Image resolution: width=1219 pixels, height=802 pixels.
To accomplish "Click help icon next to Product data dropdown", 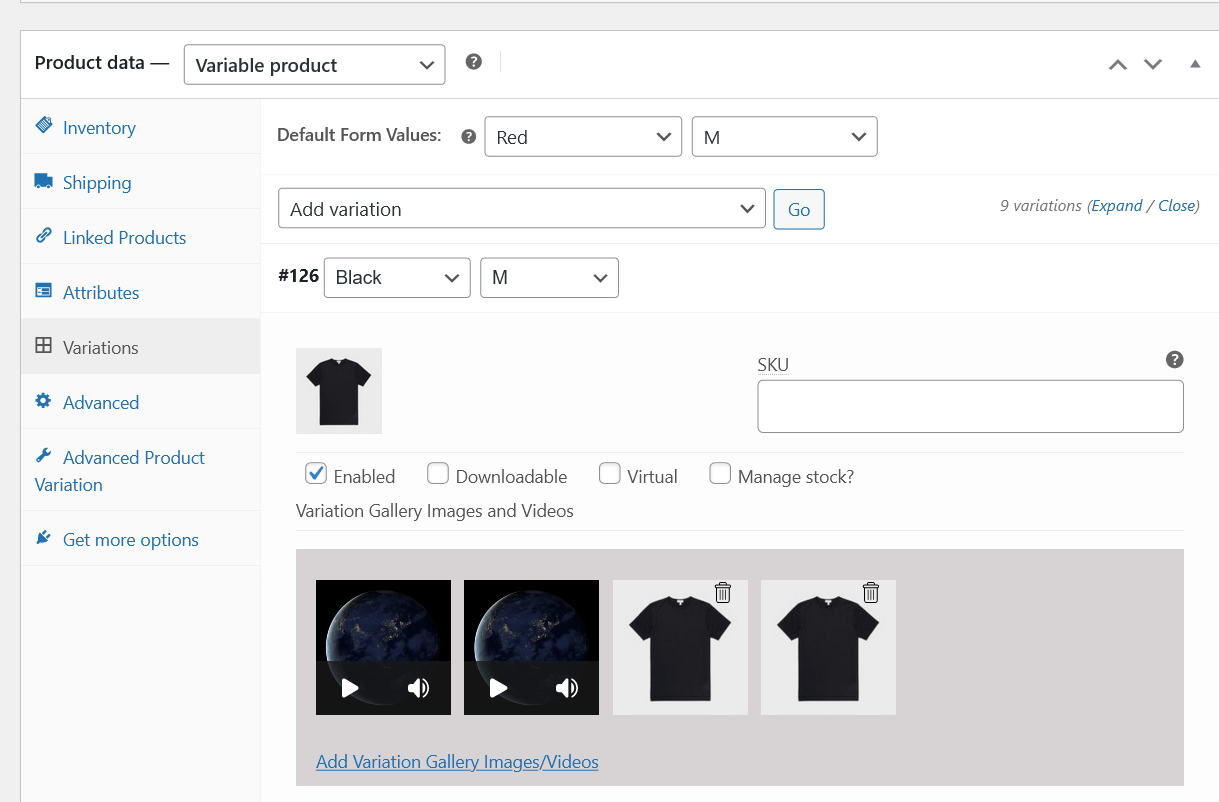I will (474, 62).
